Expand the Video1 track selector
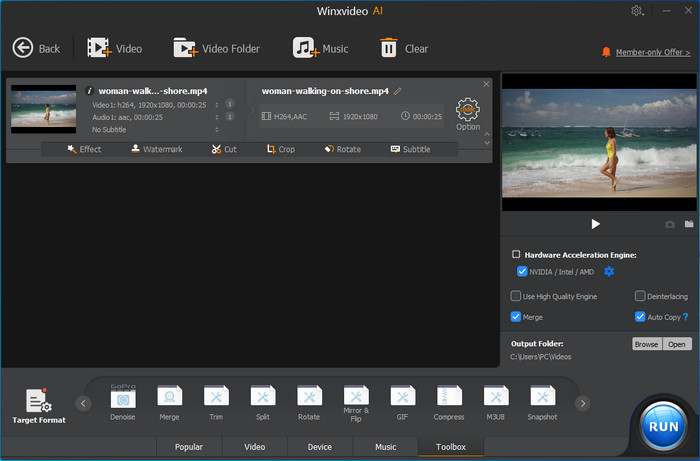The width and height of the screenshot is (700, 461). click(217, 105)
